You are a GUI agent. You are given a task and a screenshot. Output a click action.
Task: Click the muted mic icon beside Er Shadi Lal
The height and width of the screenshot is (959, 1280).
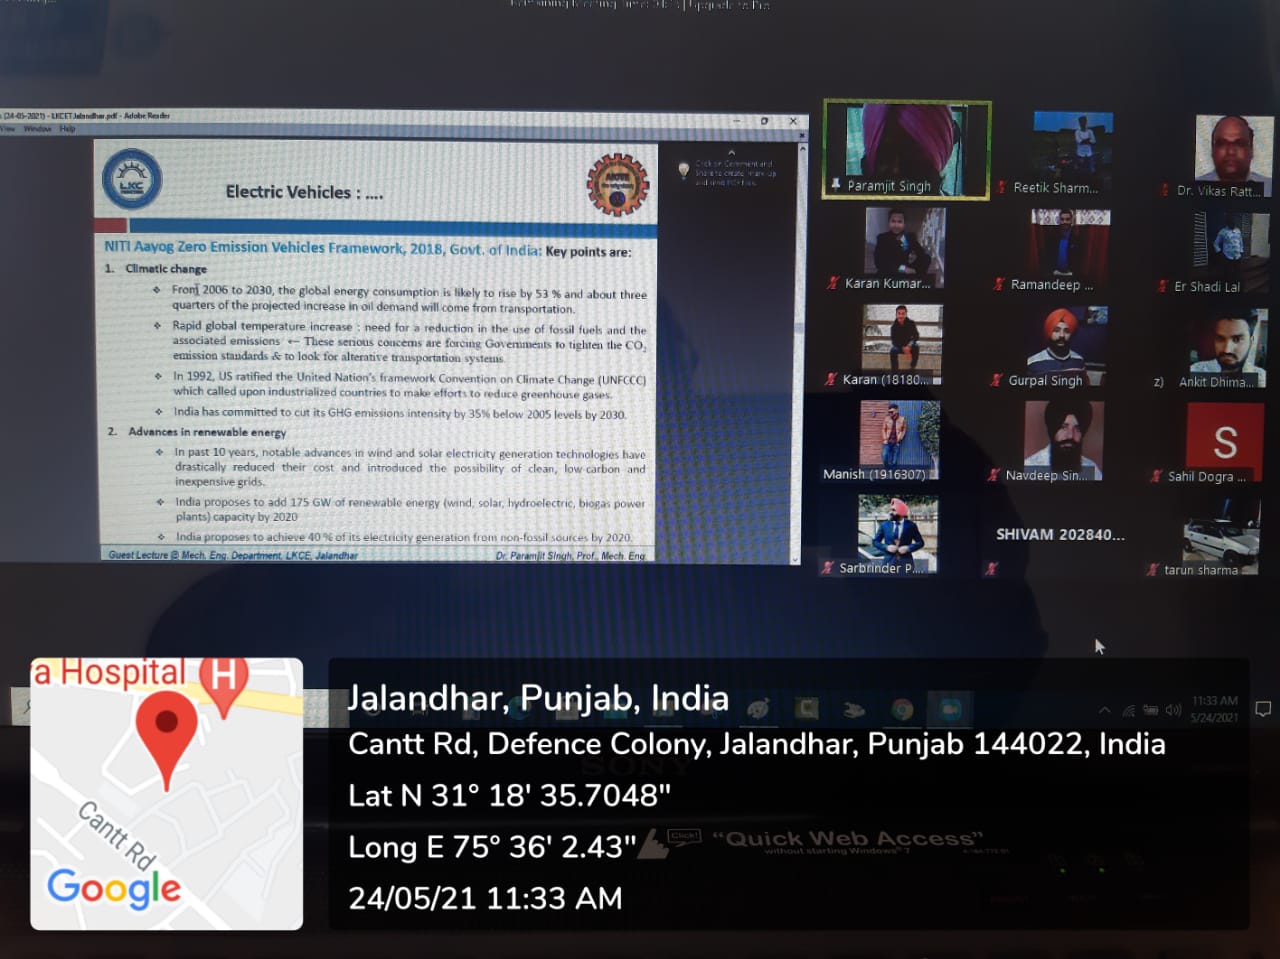pyautogui.click(x=1163, y=286)
